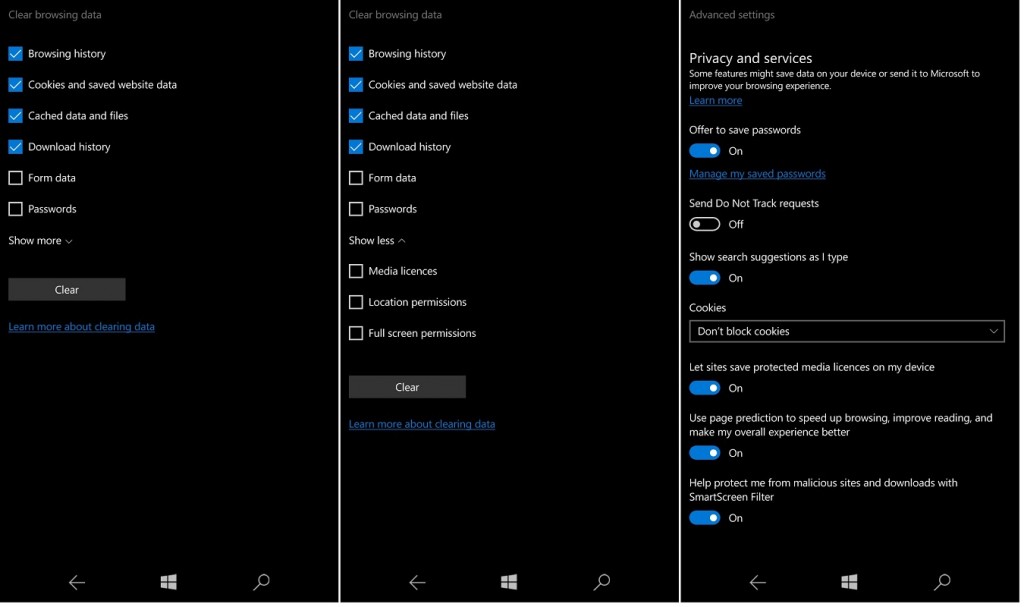
Task: Uncheck Cookies and saved website data, left screen
Action: (16, 85)
